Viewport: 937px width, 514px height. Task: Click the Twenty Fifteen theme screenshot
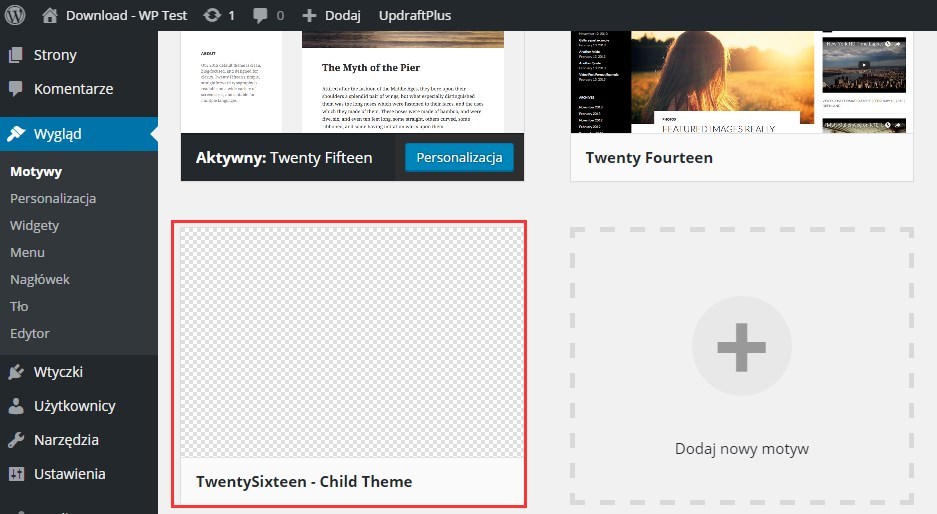click(352, 82)
